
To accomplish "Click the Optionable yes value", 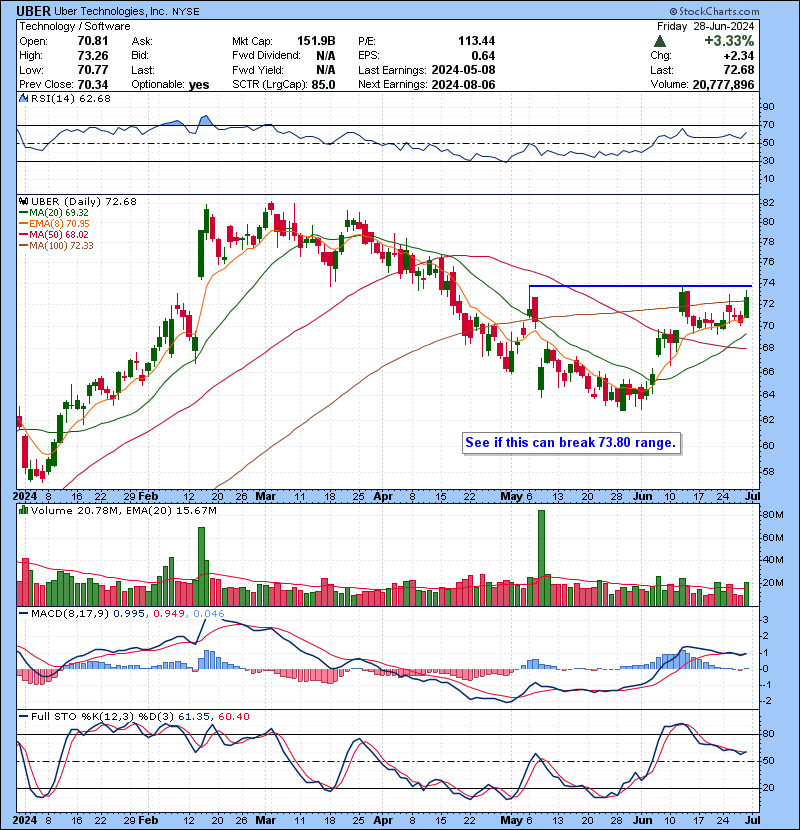I will [x=199, y=84].
